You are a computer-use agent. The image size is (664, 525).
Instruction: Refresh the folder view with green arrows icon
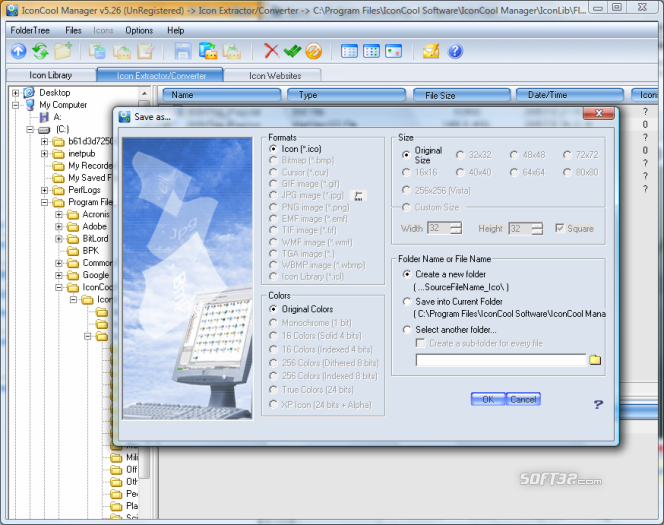pyautogui.click(x=41, y=51)
